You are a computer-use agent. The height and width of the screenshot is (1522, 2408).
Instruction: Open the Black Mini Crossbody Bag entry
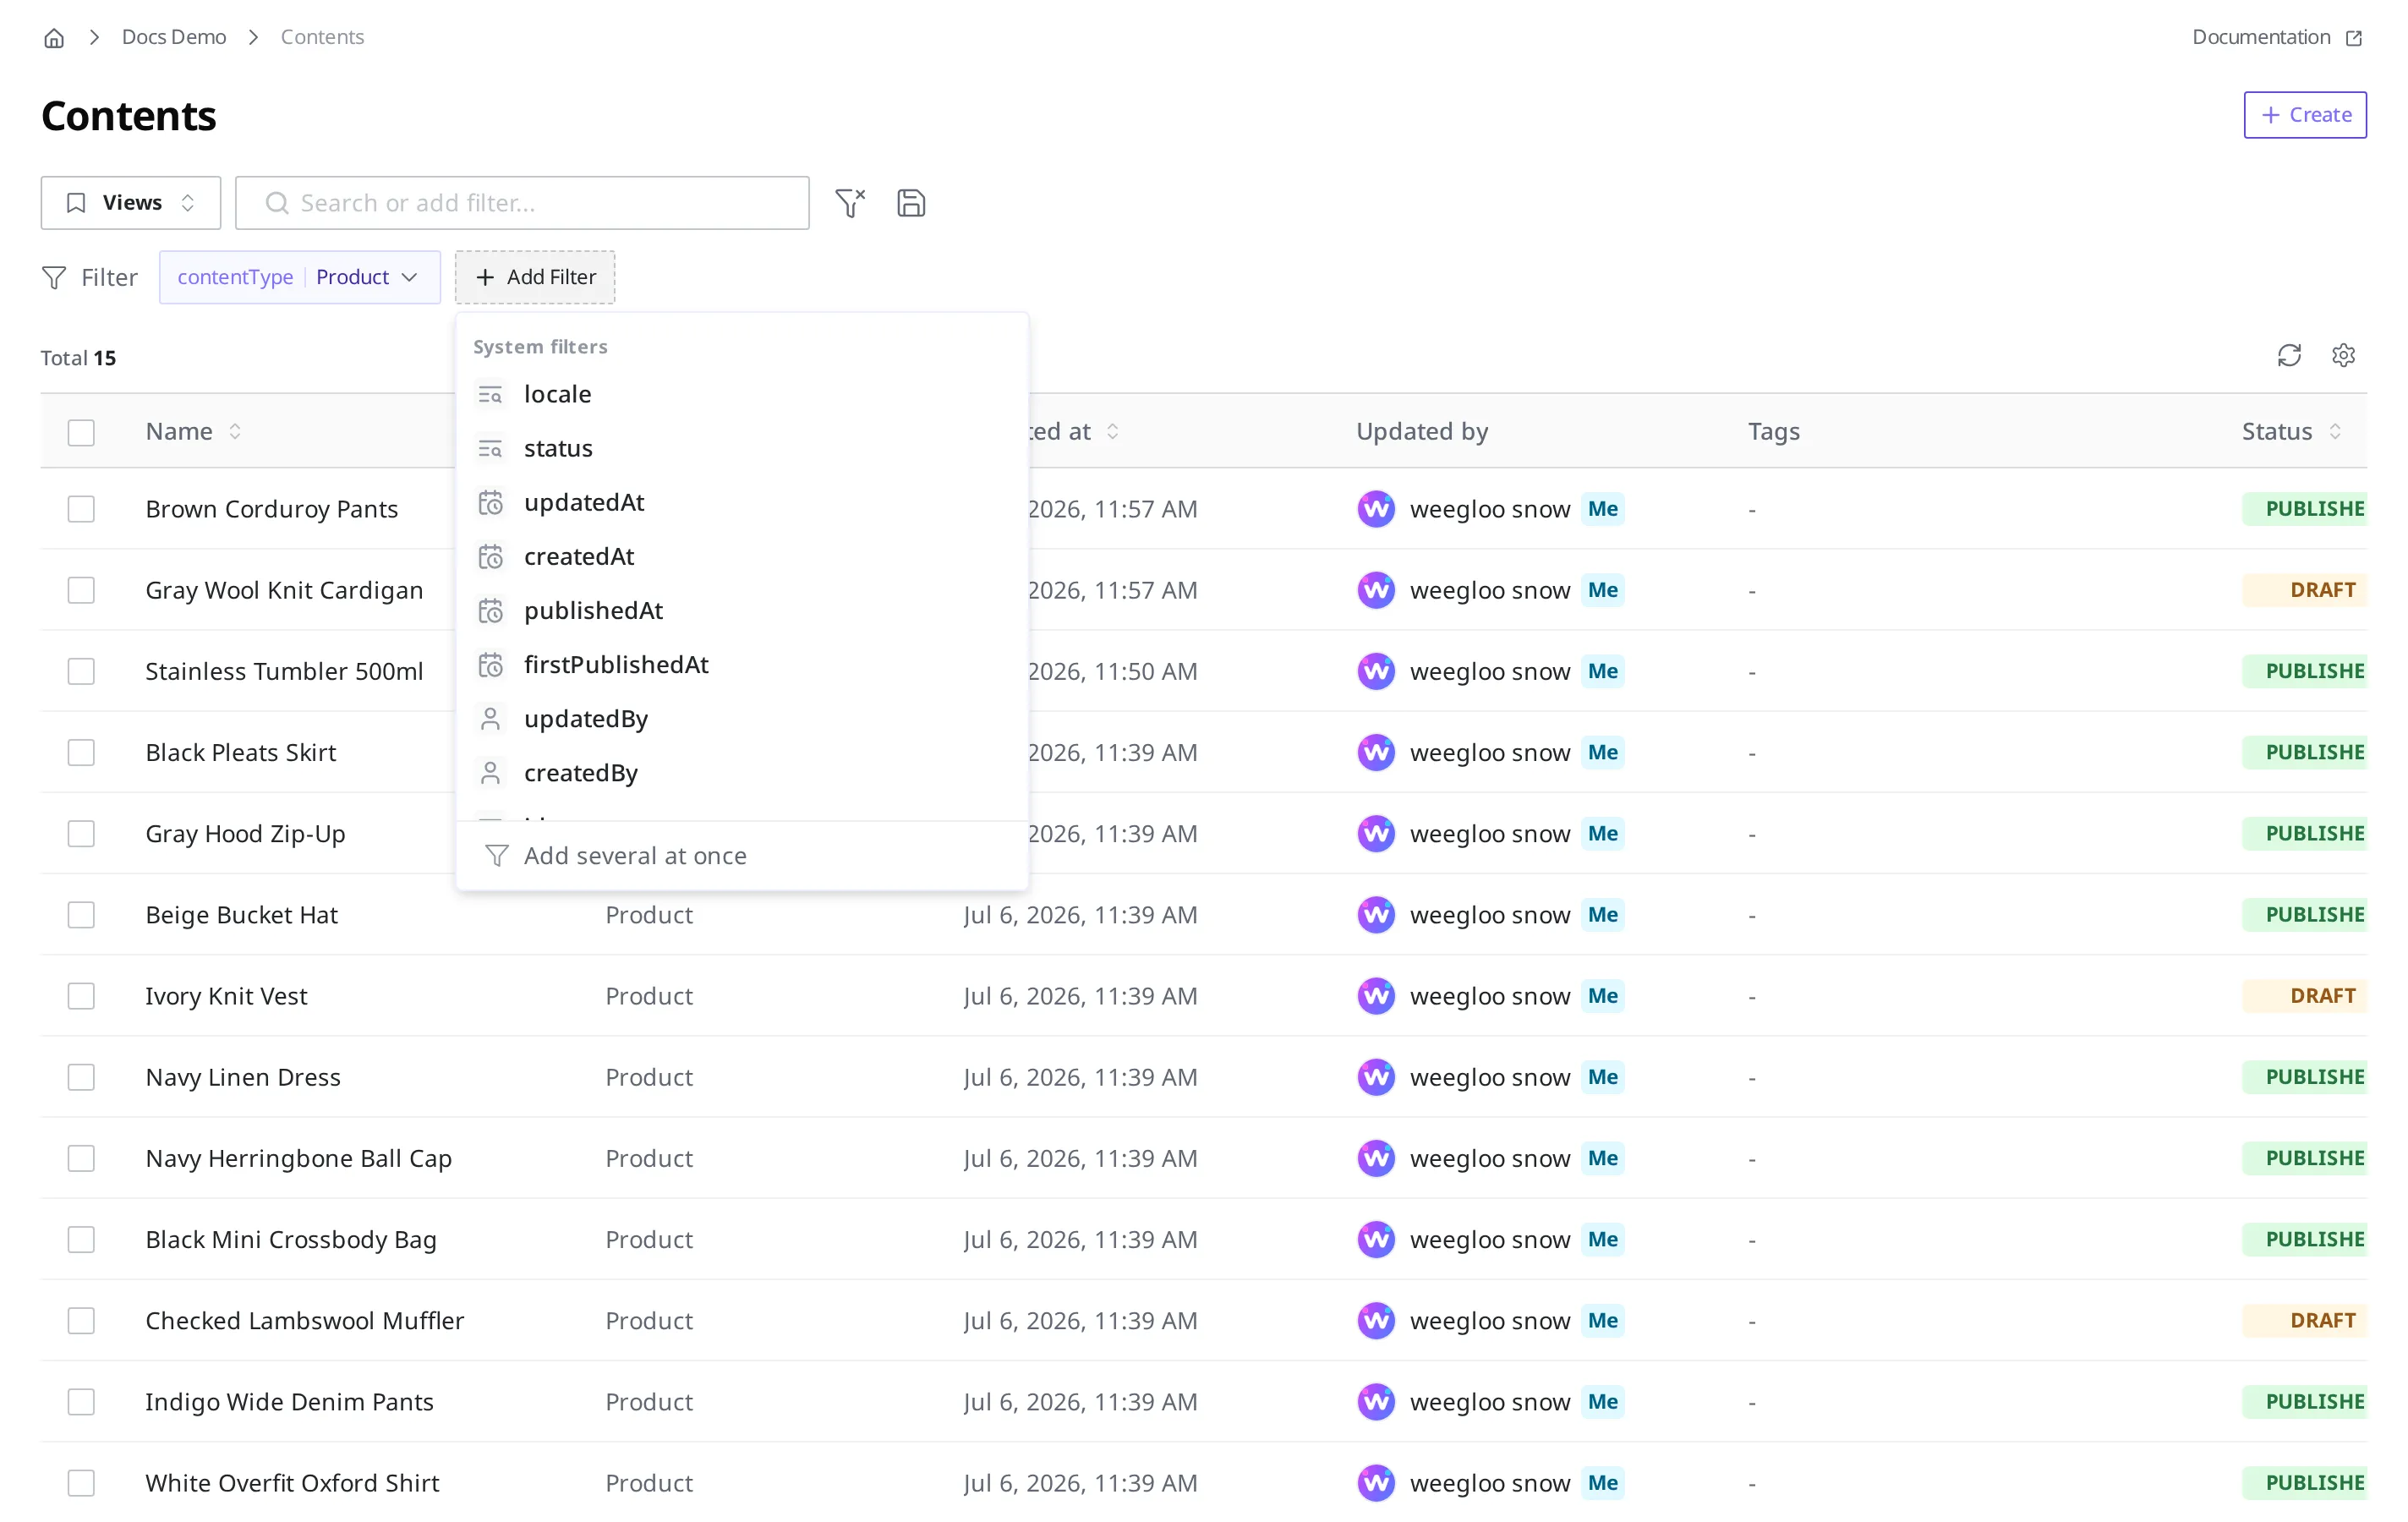click(291, 1239)
